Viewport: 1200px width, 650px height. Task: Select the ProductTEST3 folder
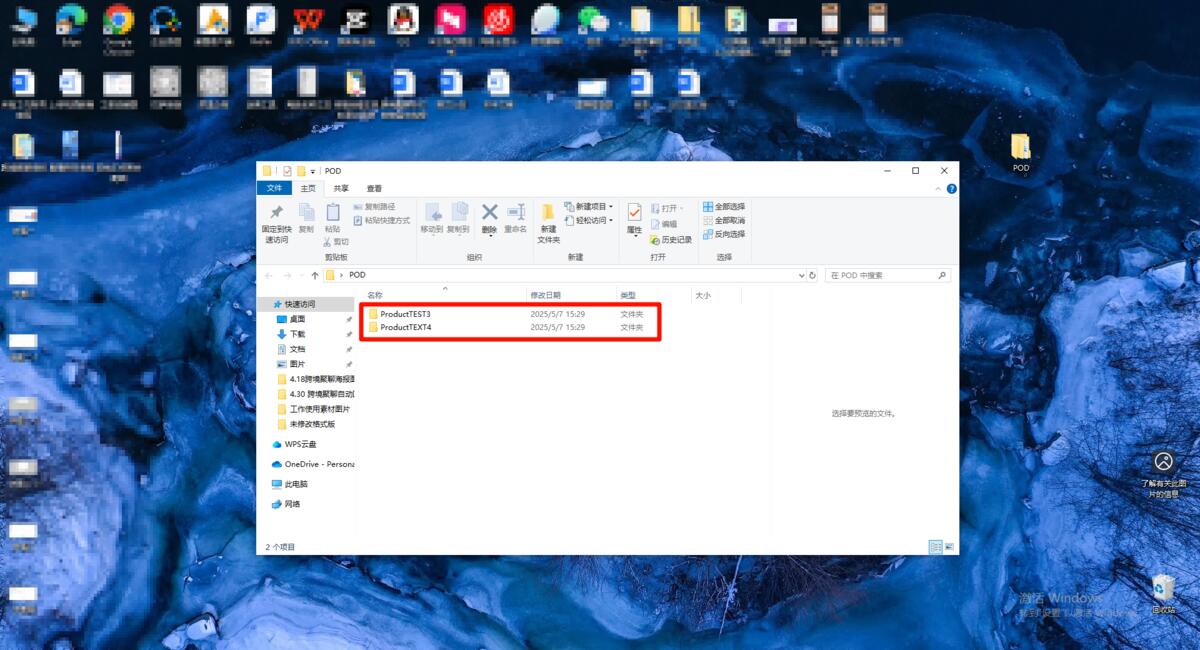tap(510, 314)
